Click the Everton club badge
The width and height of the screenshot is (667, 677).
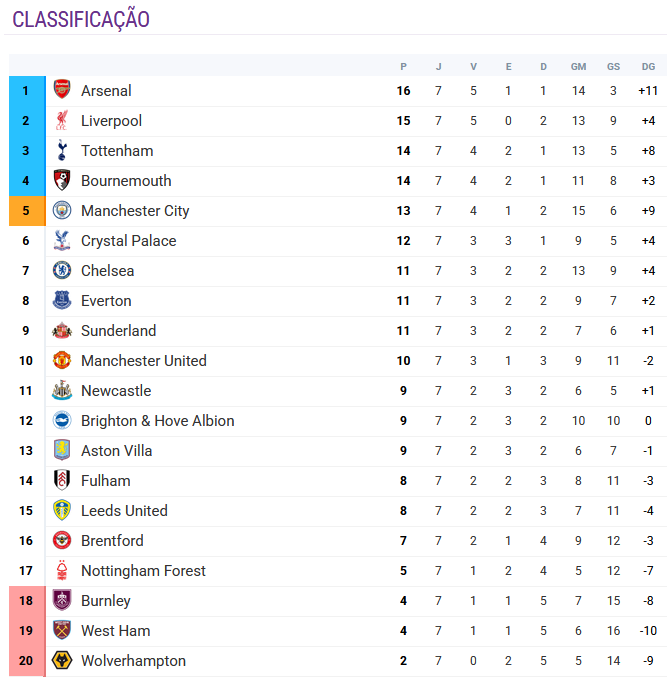[62, 300]
